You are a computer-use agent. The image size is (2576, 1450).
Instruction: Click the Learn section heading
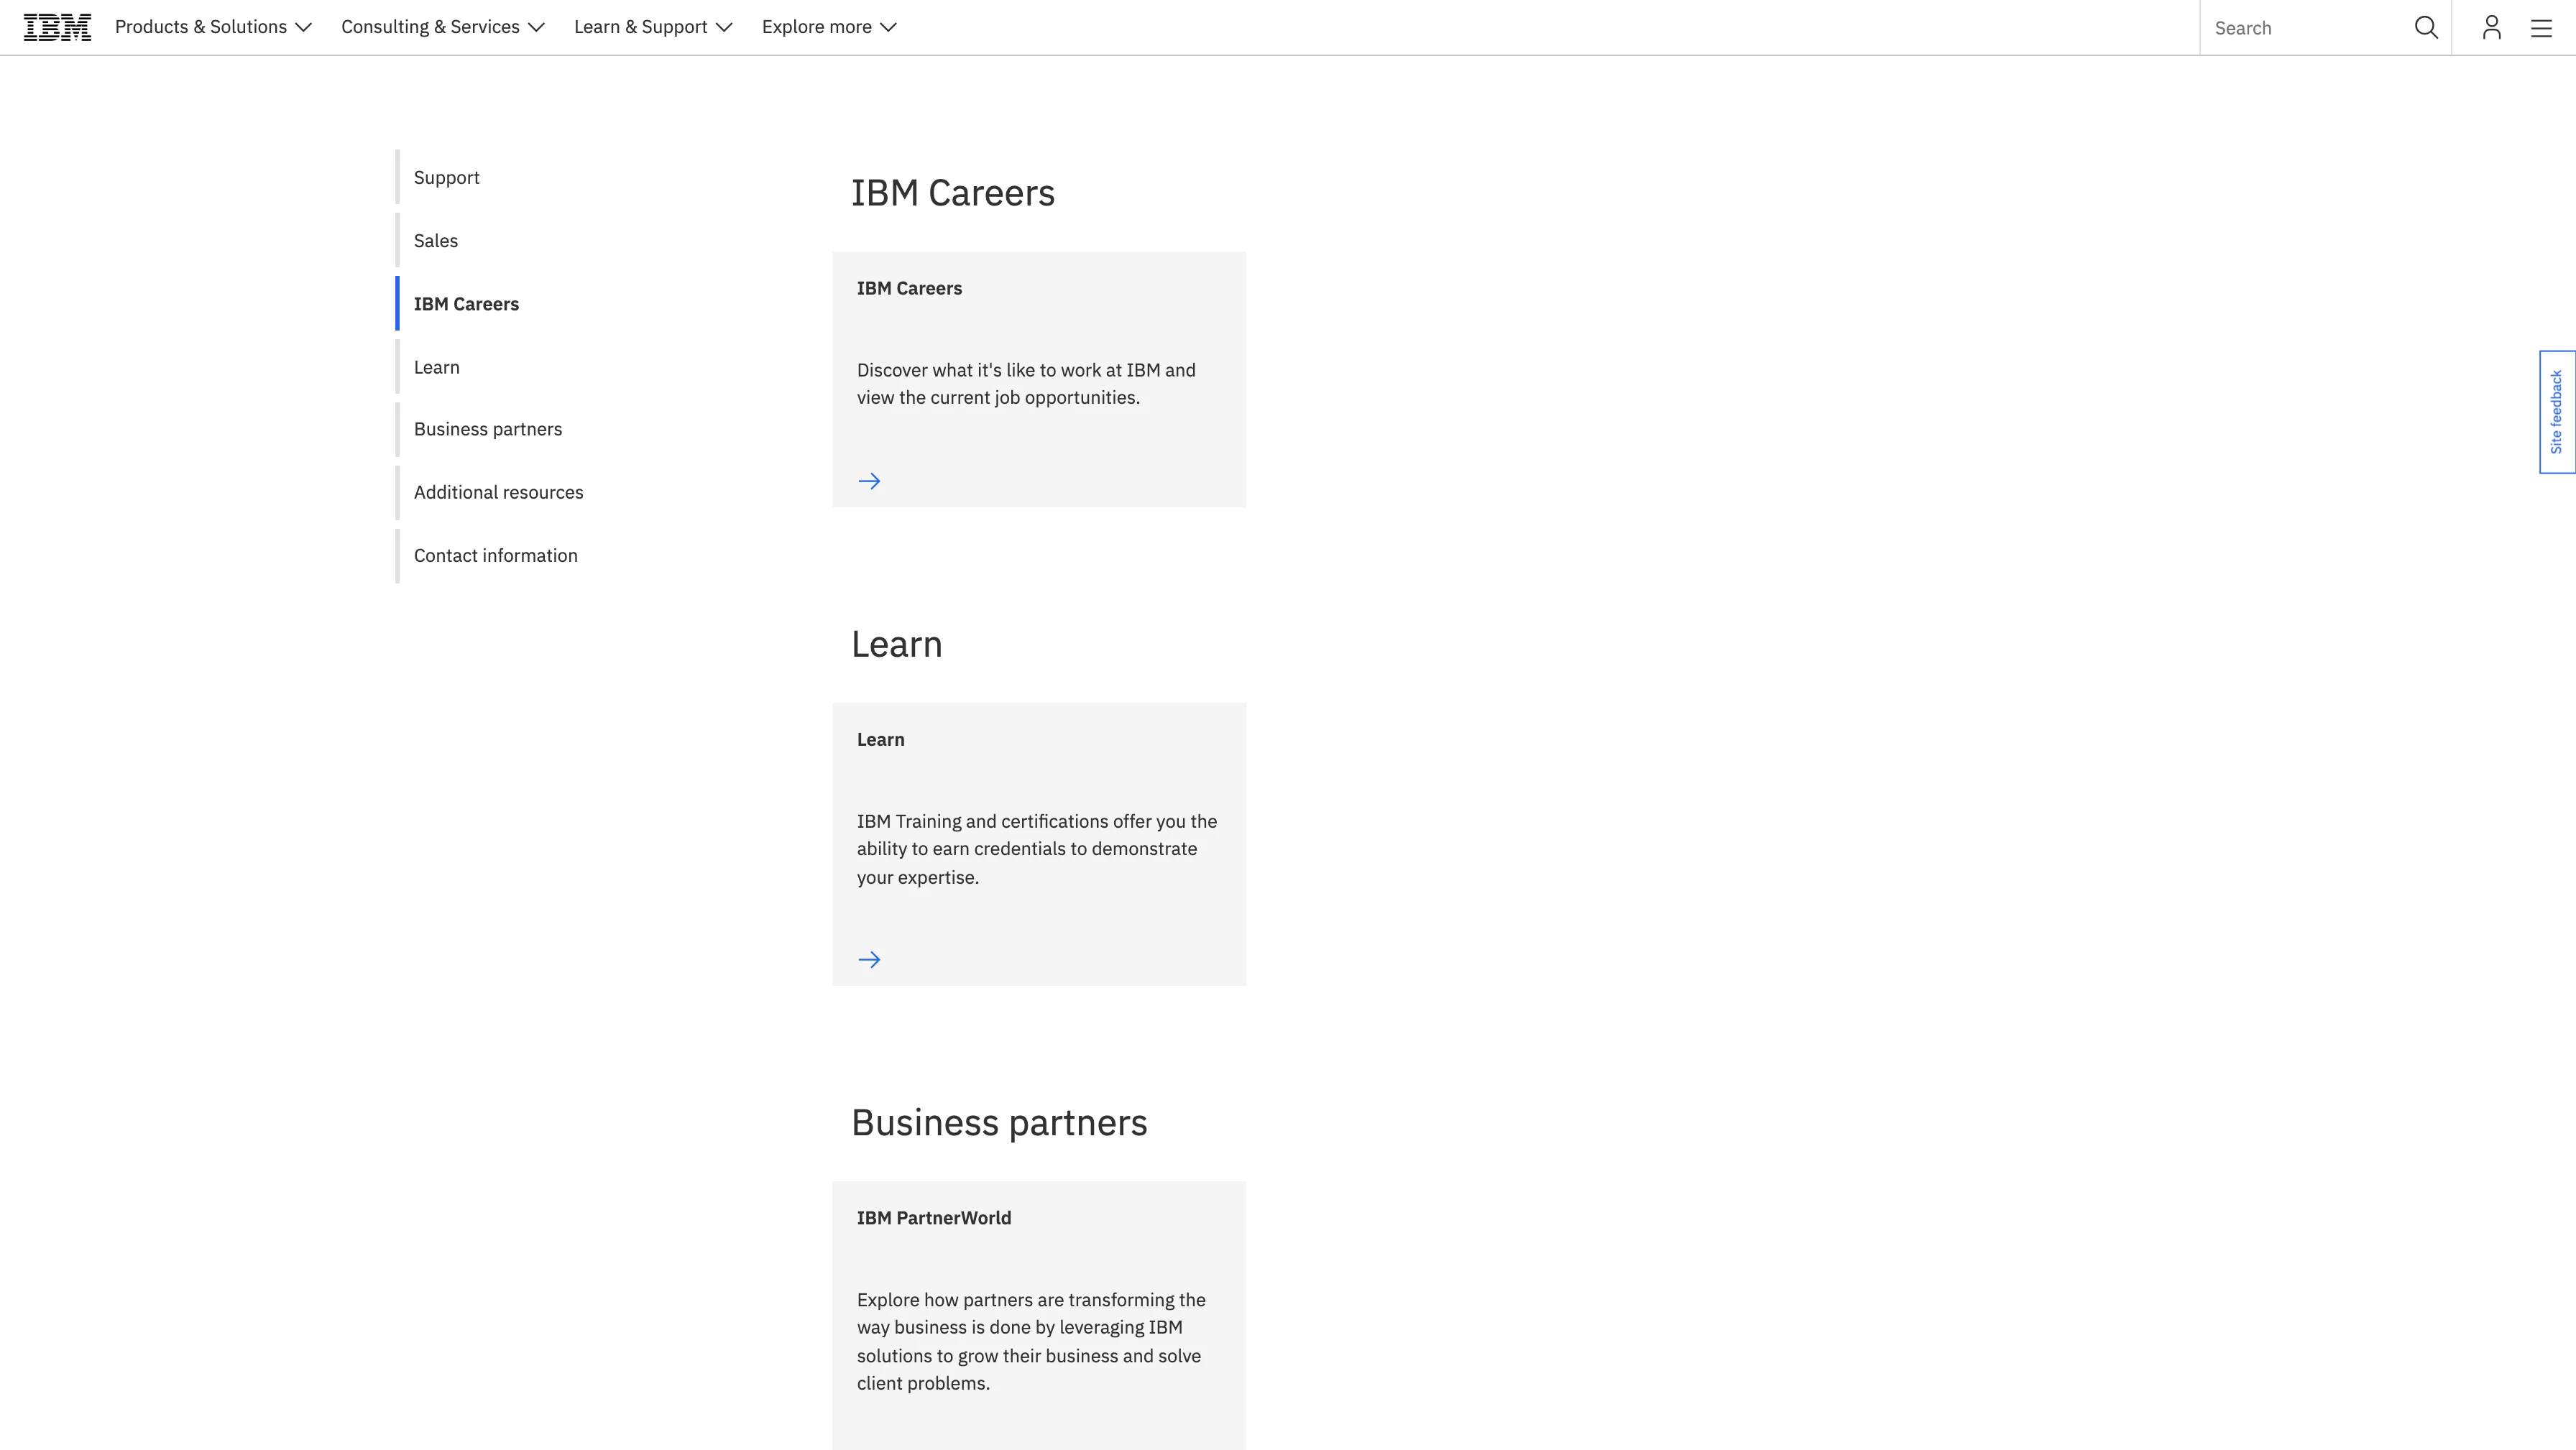coord(897,644)
